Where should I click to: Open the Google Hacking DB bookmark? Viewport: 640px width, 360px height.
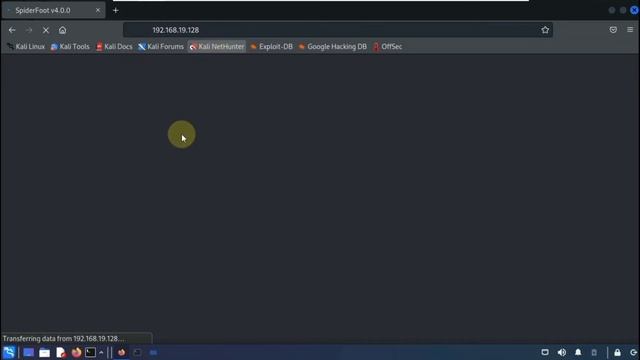click(333, 47)
